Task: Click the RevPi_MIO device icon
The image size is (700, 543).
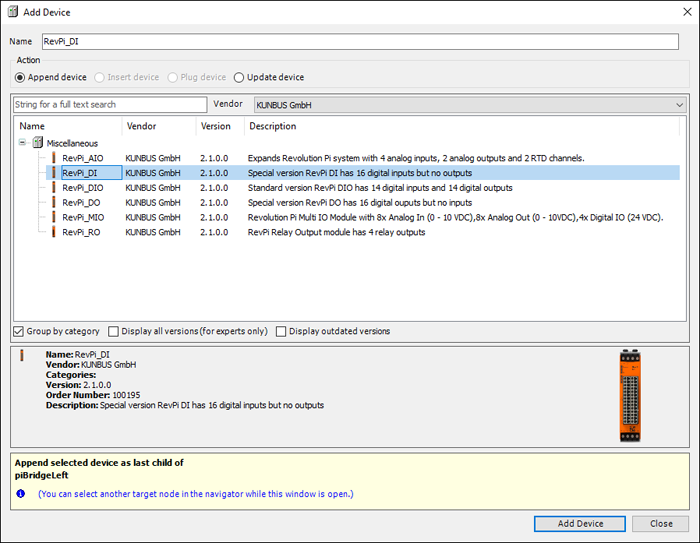Action: [x=54, y=217]
